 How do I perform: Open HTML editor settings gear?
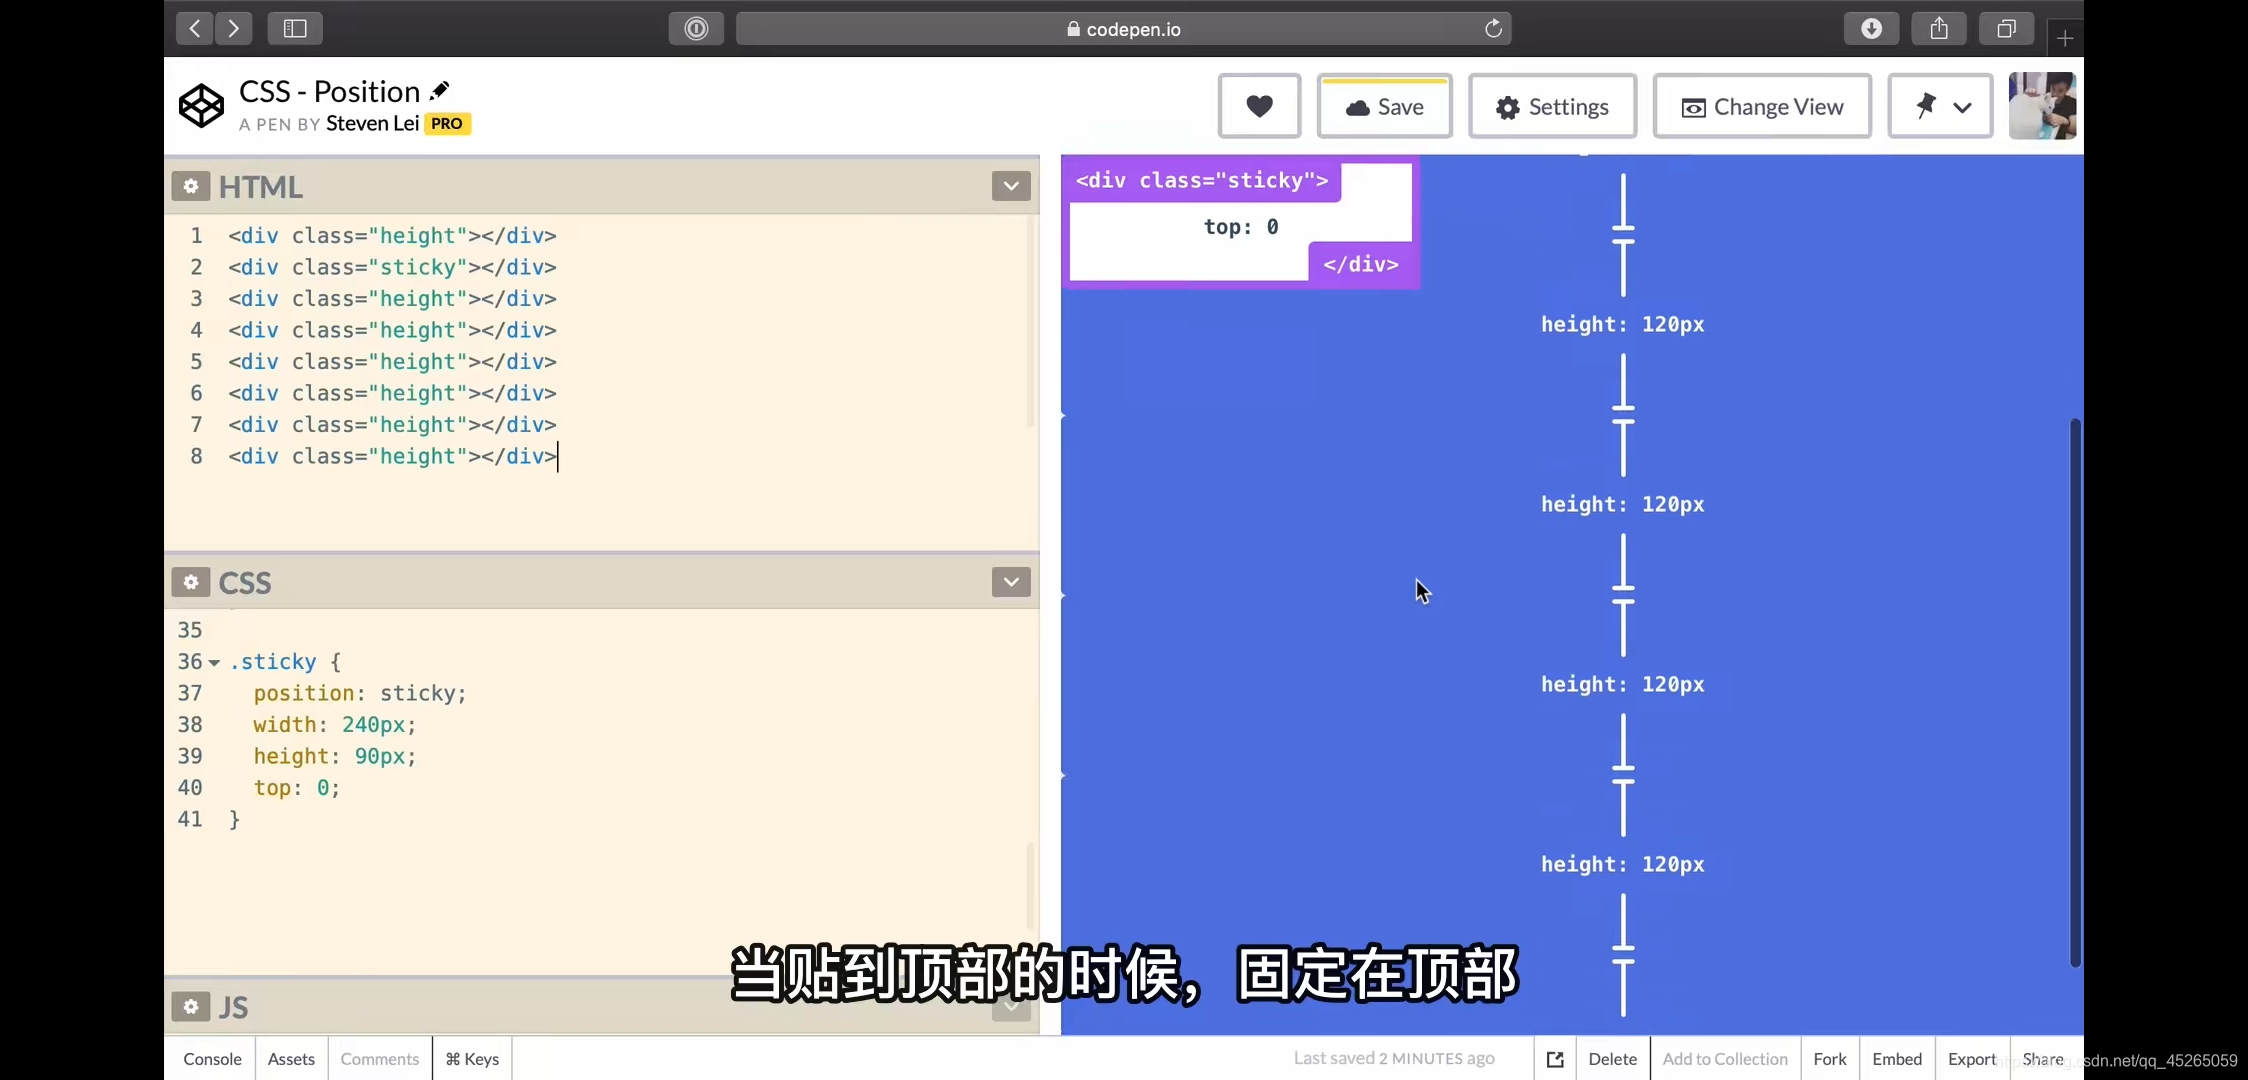pos(191,186)
